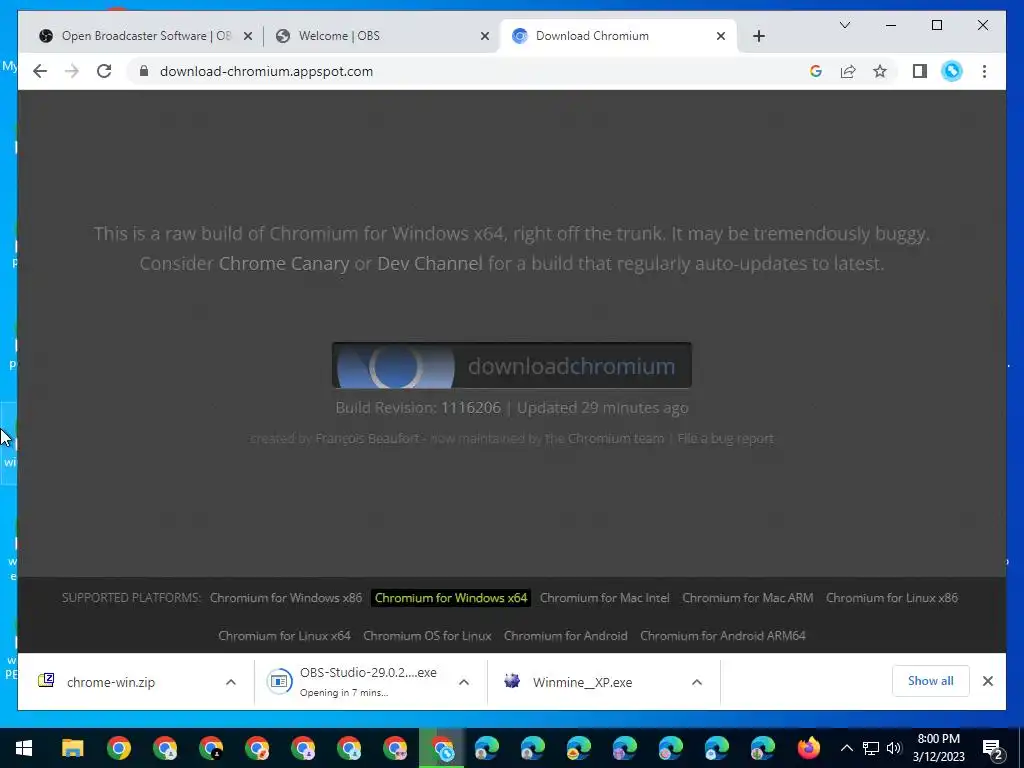The width and height of the screenshot is (1024, 768).
Task: Expand options for the OBS-Studio download
Action: point(464,682)
